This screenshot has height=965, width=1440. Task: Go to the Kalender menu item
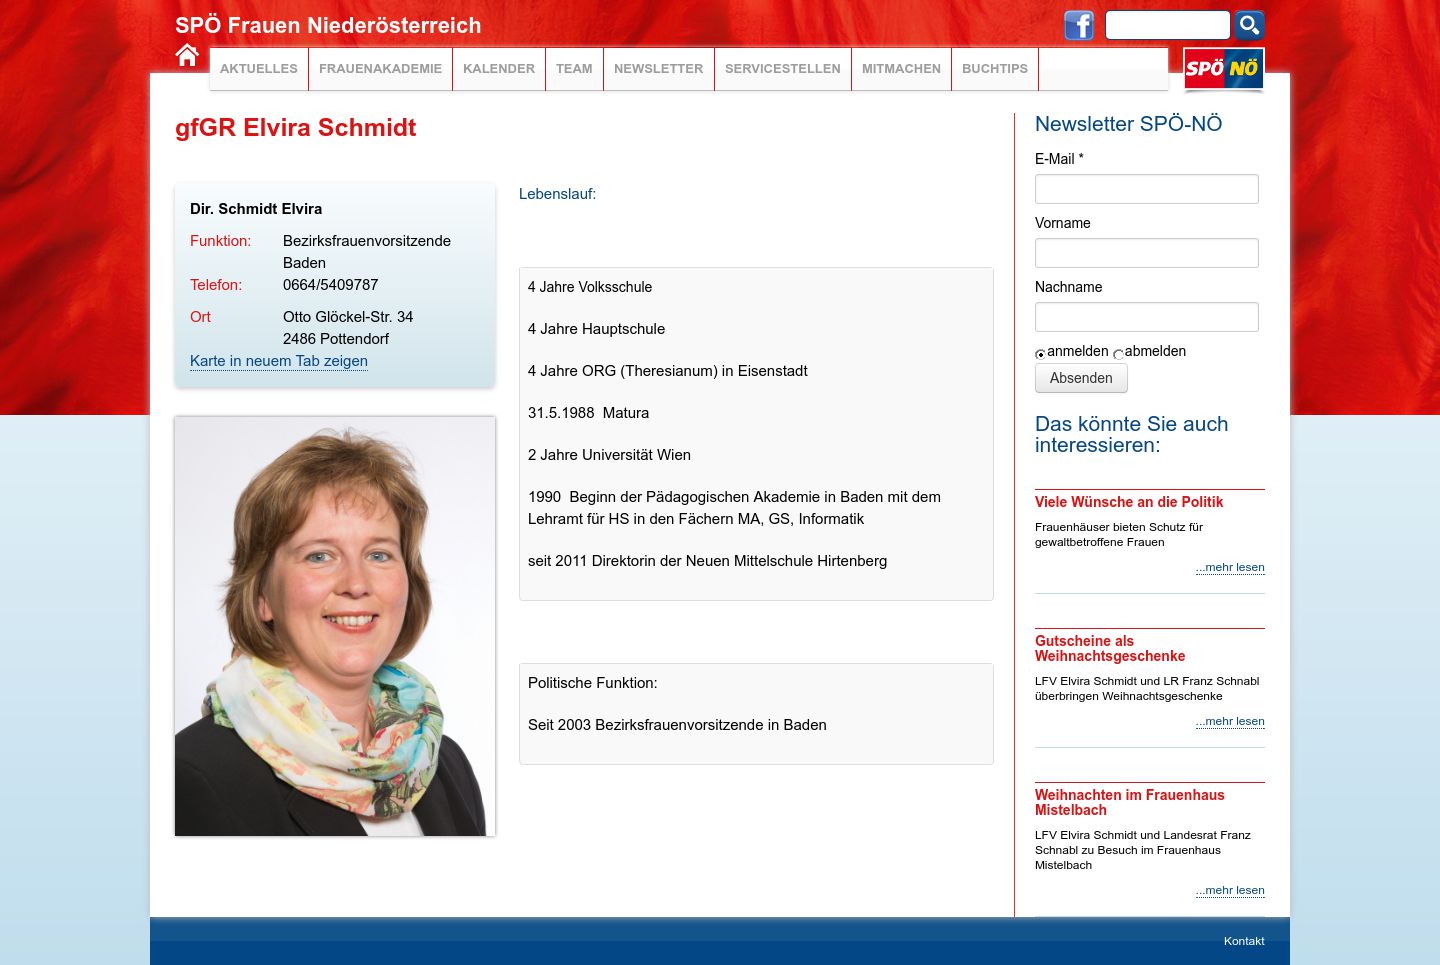[499, 69]
